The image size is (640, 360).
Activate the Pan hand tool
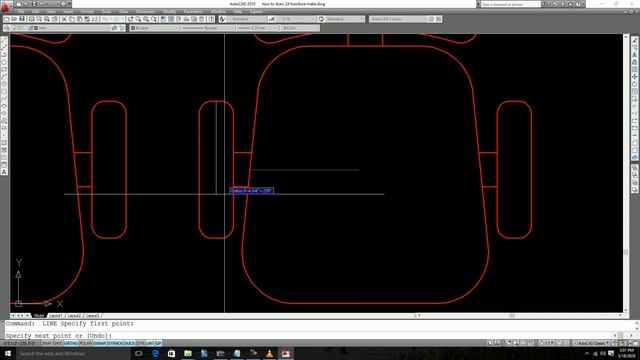tap(130, 19)
